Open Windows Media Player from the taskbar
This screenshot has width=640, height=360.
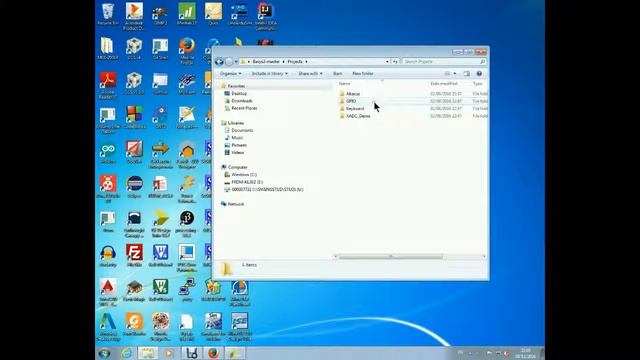point(169,353)
